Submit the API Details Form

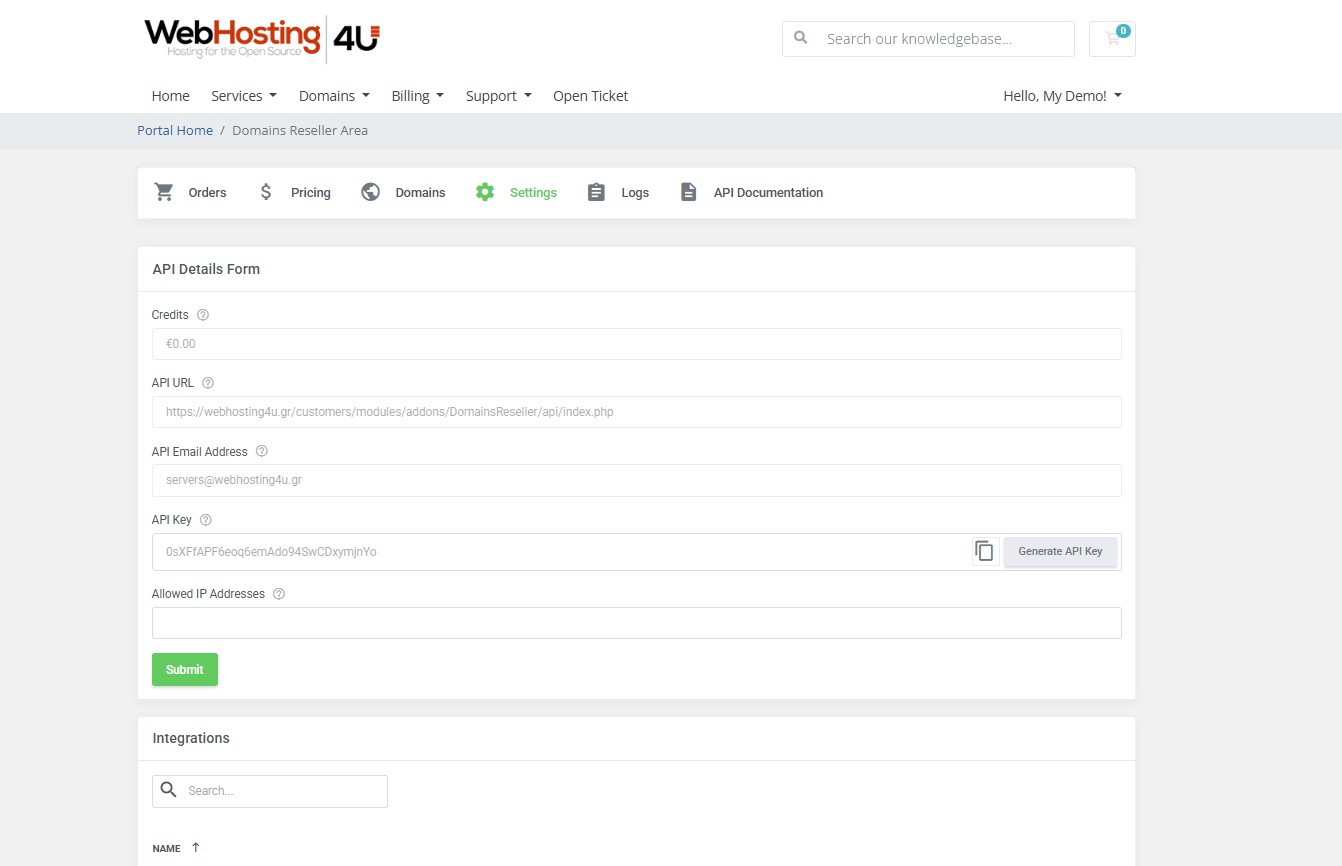click(x=184, y=669)
